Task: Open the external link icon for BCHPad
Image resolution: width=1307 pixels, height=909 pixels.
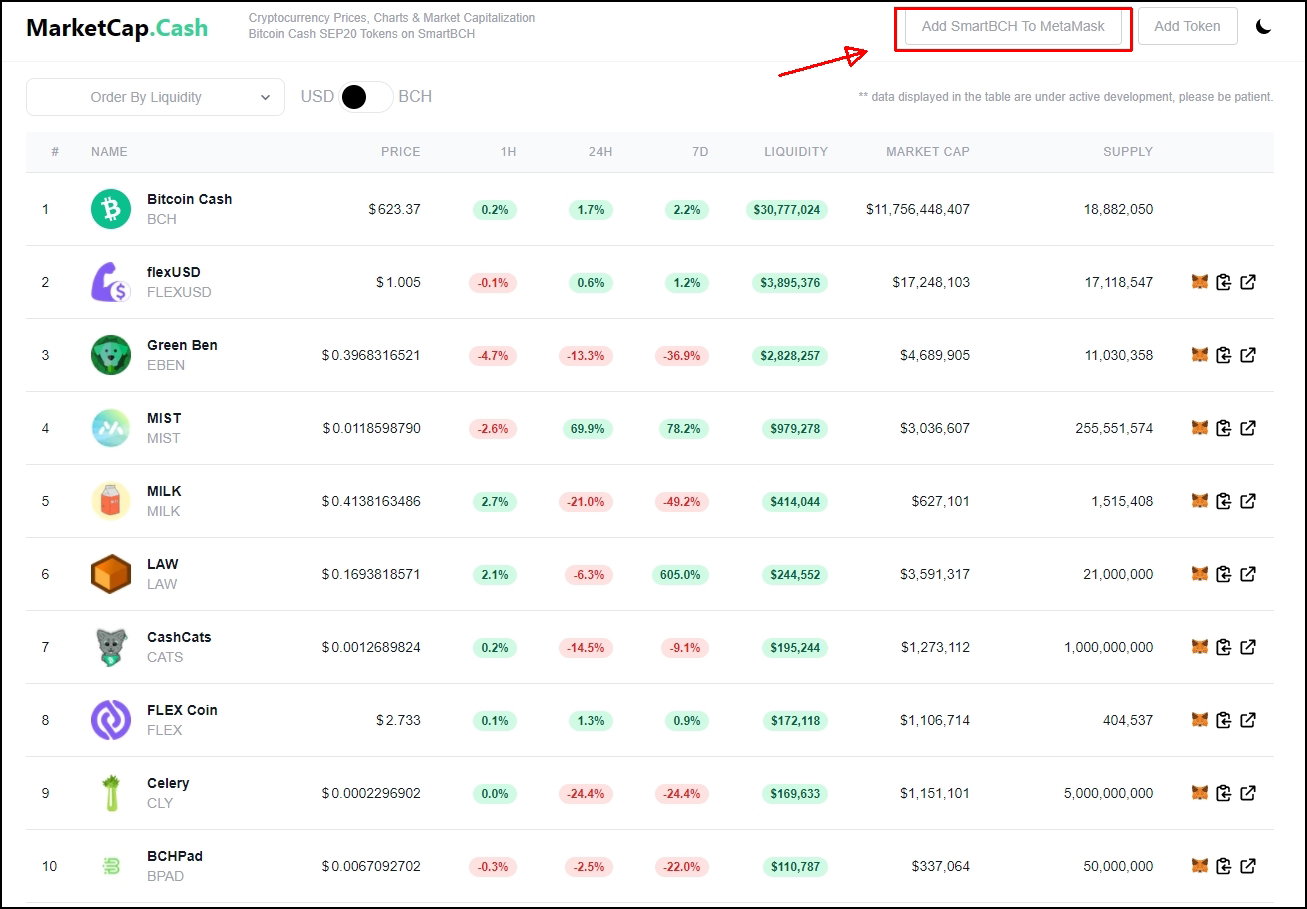Action: [1248, 866]
